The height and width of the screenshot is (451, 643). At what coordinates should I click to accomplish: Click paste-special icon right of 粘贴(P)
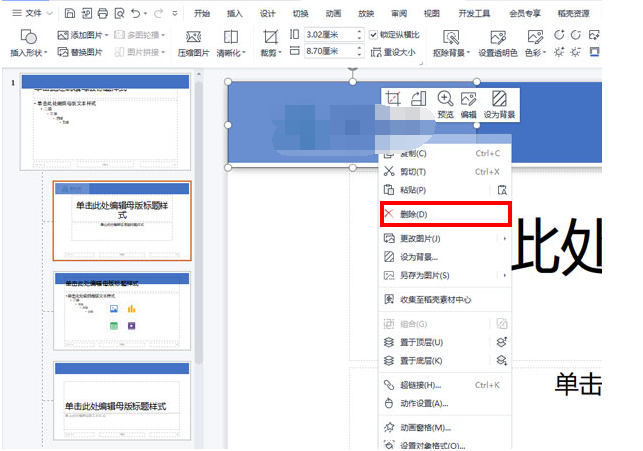tap(502, 190)
